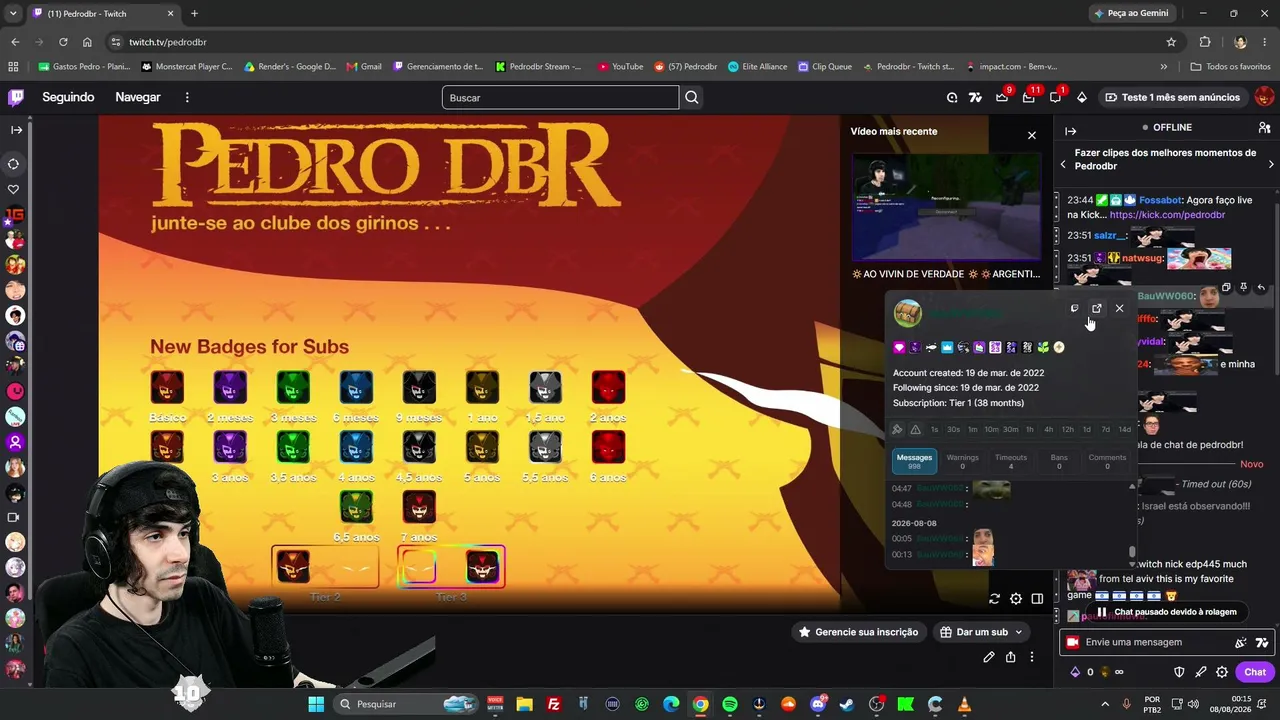Open the Windows Start button
This screenshot has width=1280, height=720.
(x=316, y=704)
